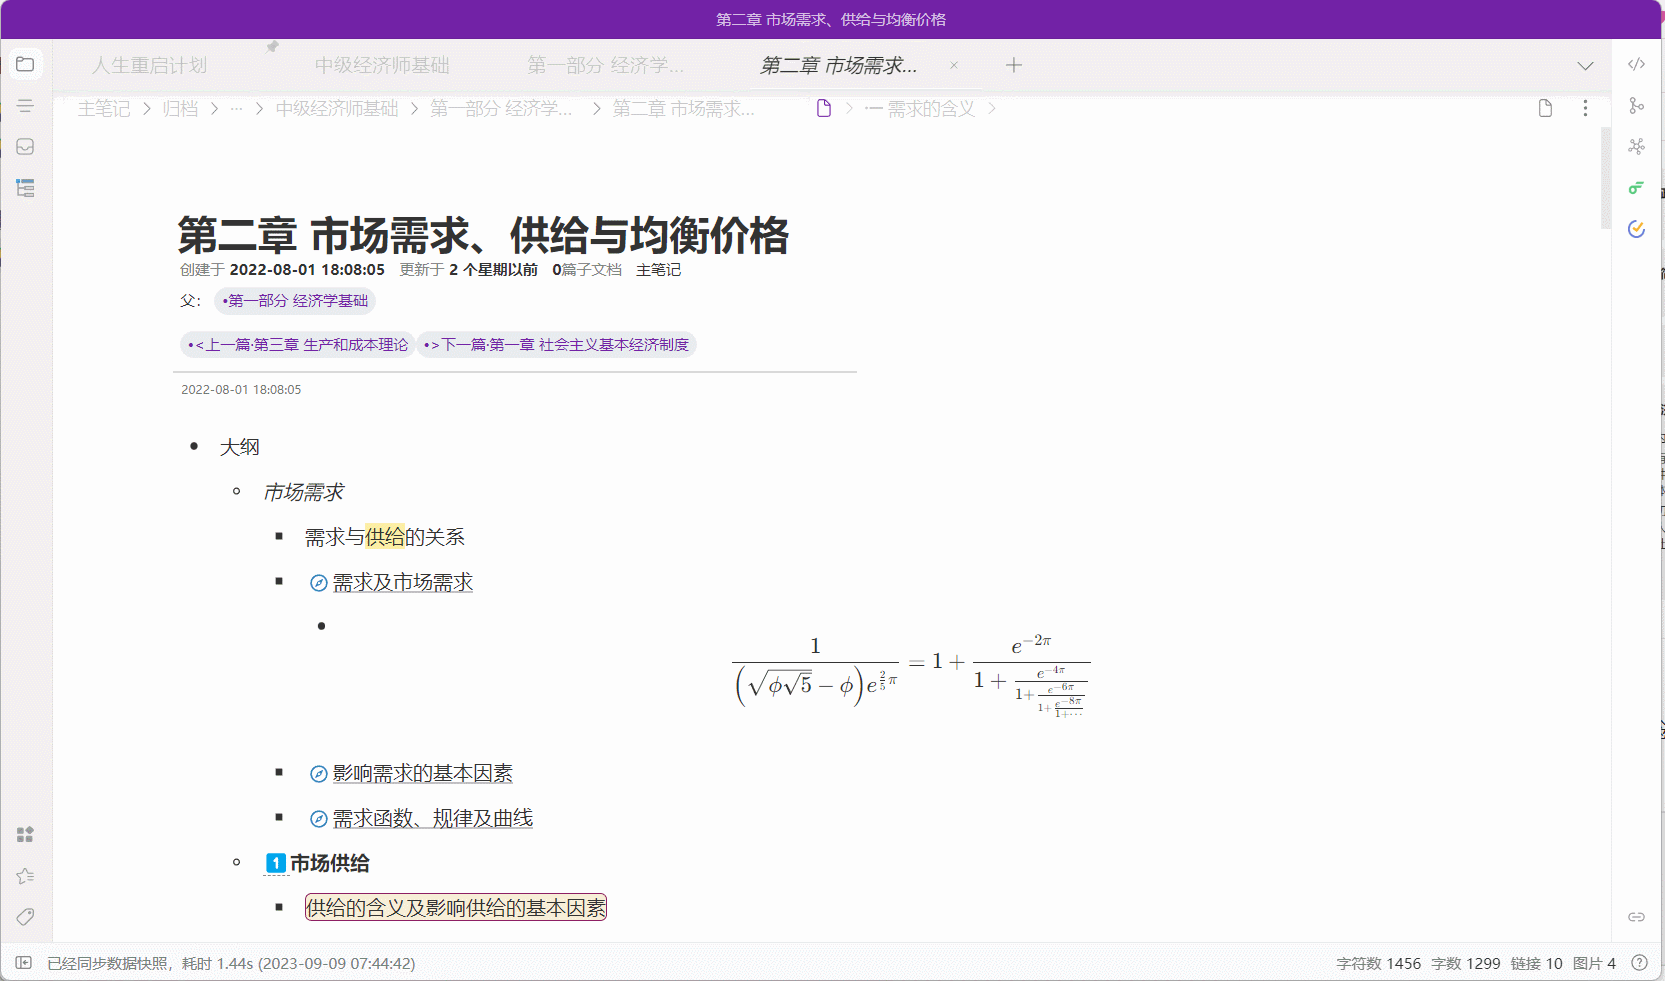Open the tags panel via tag icon
1665x981 pixels.
pos(25,917)
